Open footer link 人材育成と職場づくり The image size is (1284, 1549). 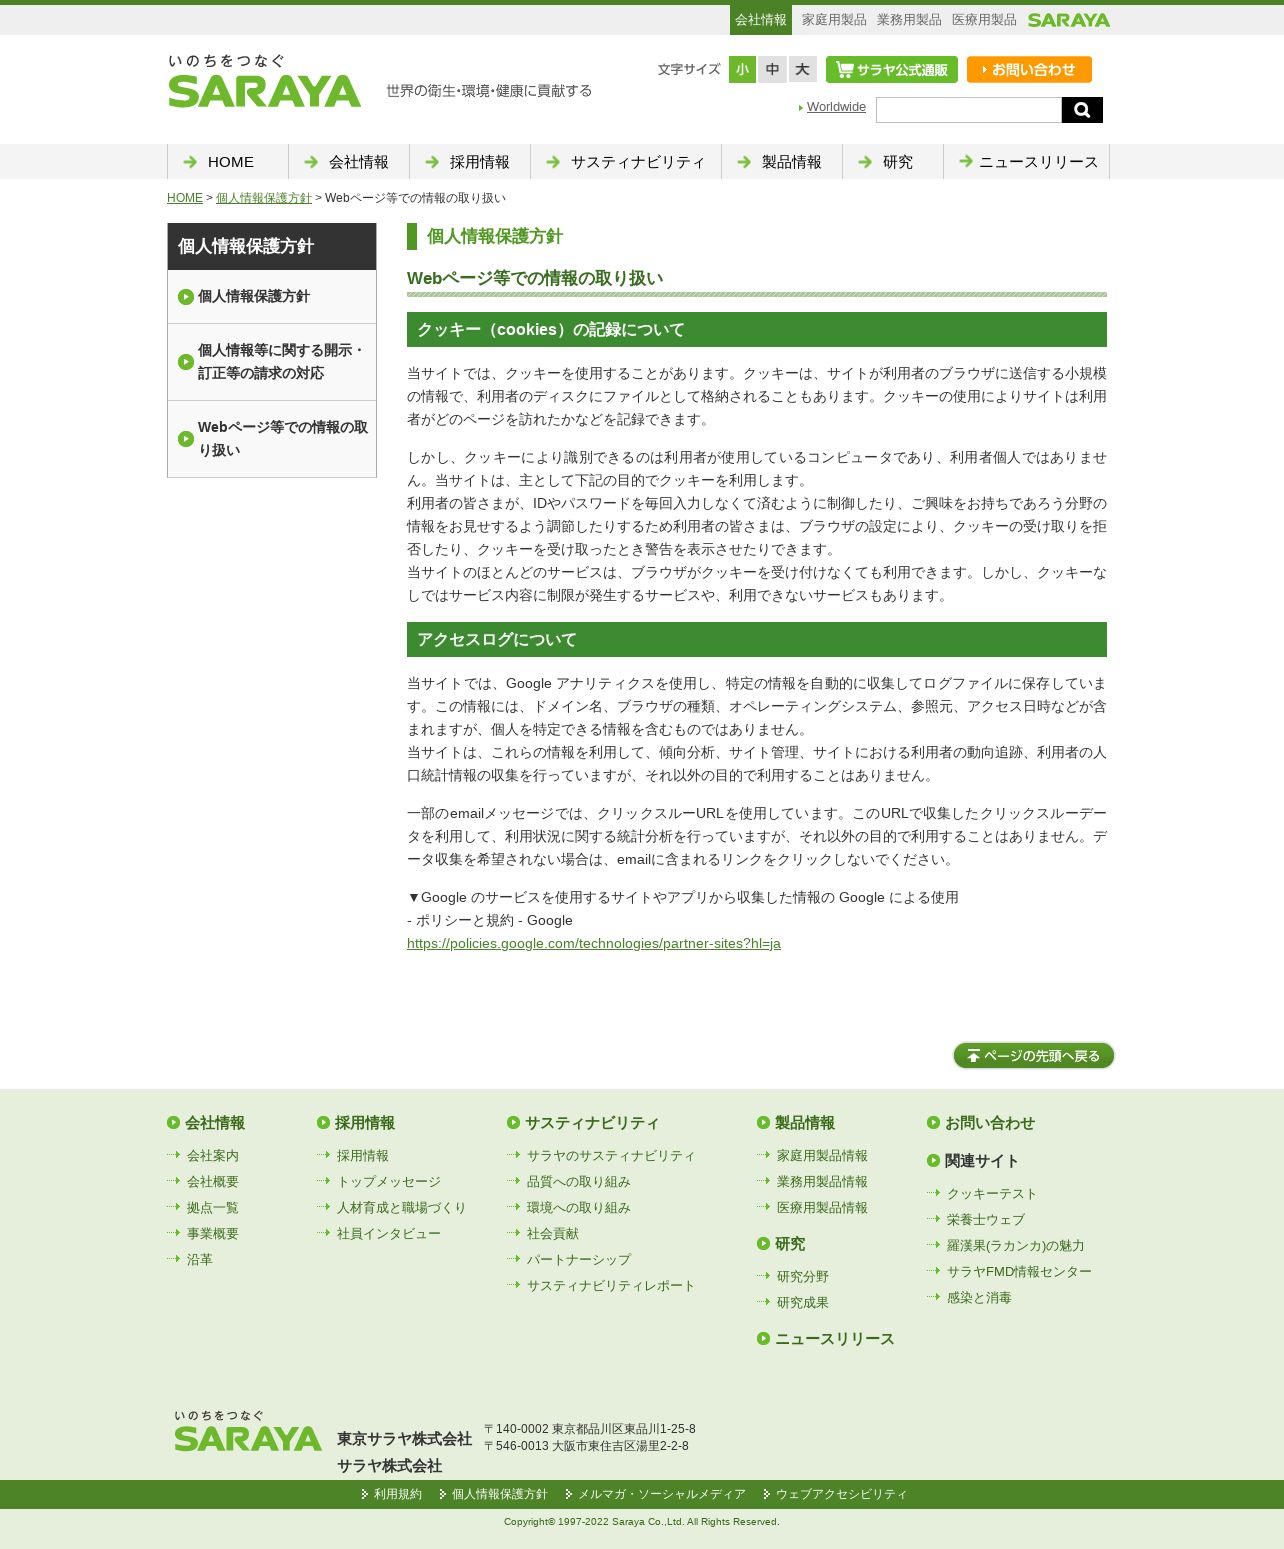(402, 1207)
